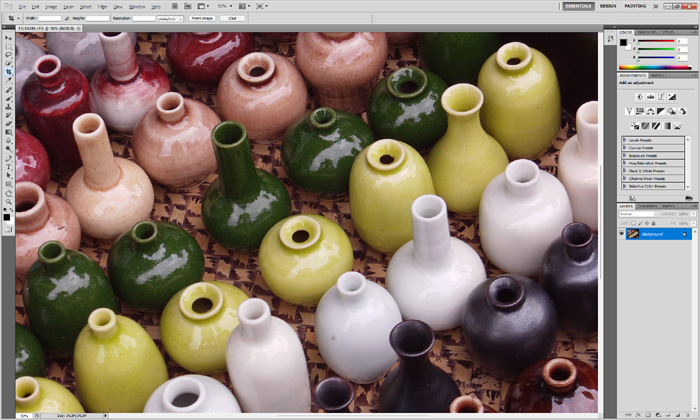Viewport: 700px width, 420px height.
Task: Open the Image menu
Action: coord(51,7)
